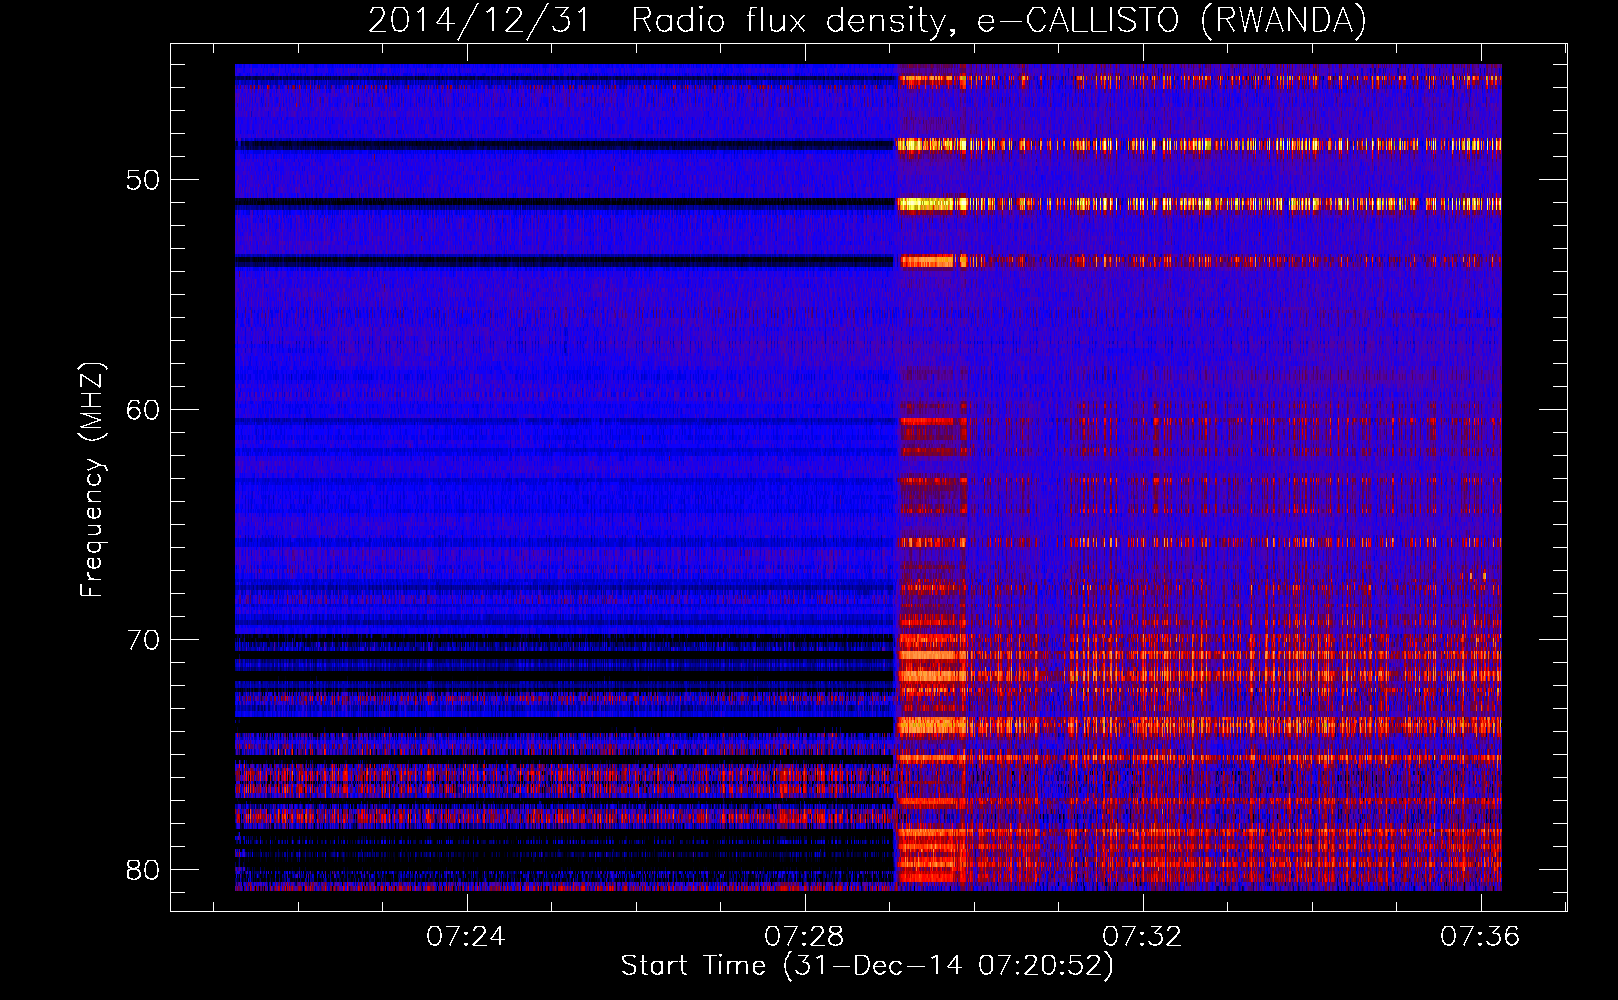Select the 80 frequency tick label
This screenshot has height=1000, width=1618.
[x=143, y=870]
